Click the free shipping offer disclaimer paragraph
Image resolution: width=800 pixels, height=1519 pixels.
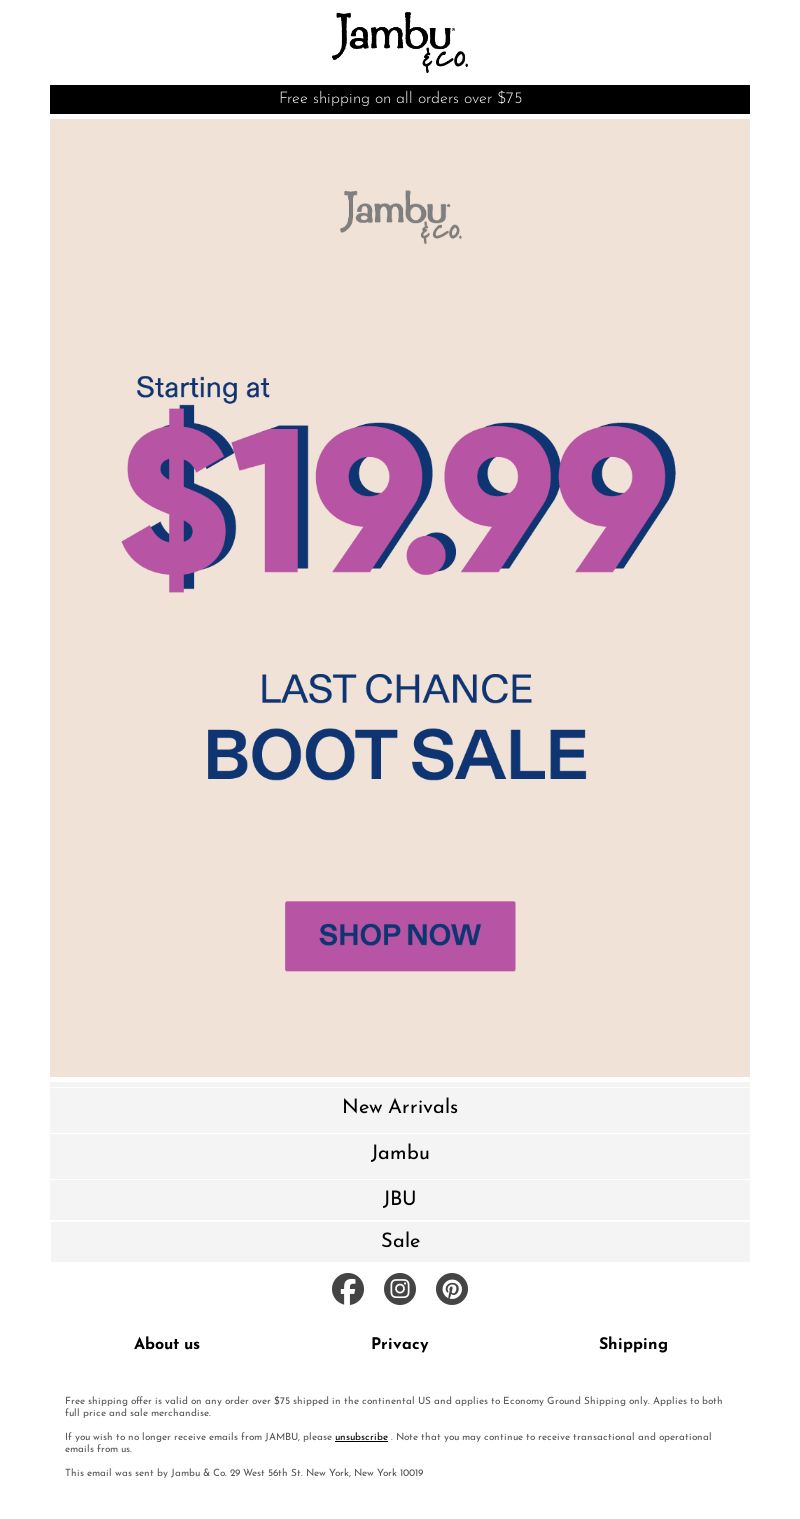tap(394, 1407)
